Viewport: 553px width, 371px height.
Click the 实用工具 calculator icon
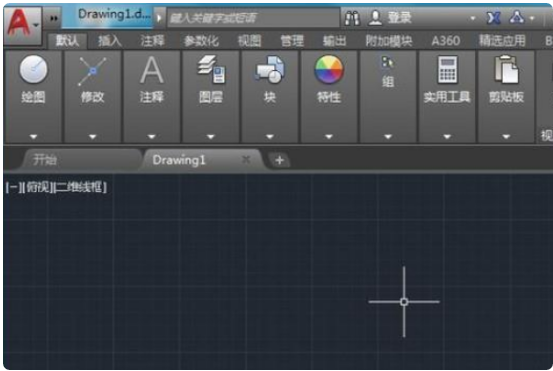(x=448, y=69)
